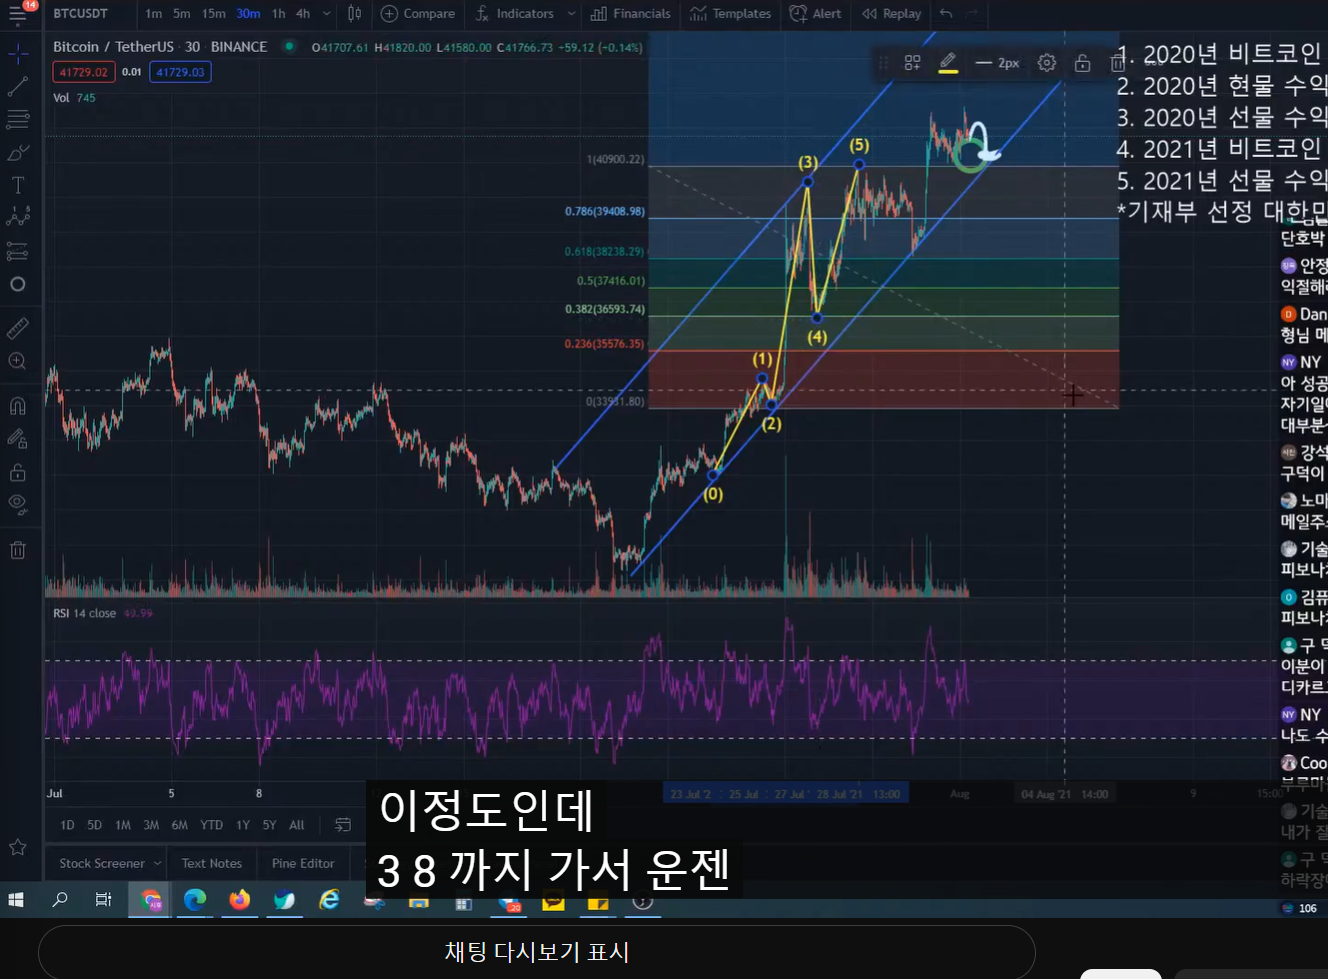This screenshot has width=1328, height=979.
Task: Expand the indicators favorites dropdown arrow
Action: [x=571, y=13]
